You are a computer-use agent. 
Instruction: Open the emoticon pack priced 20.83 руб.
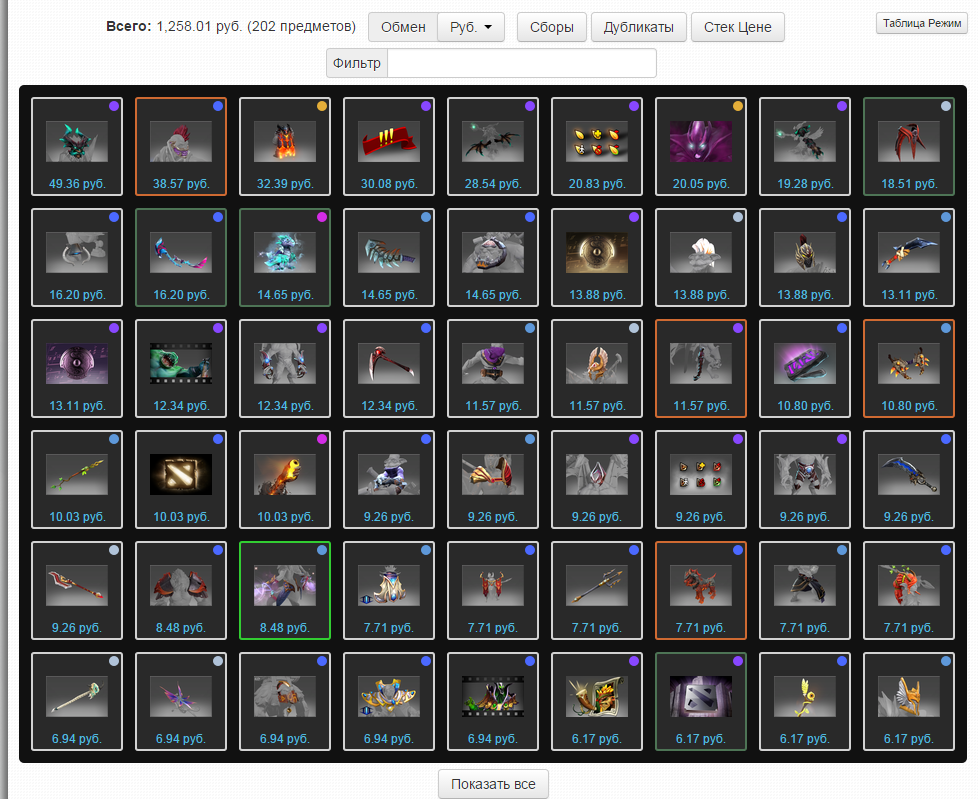pyautogui.click(x=597, y=147)
